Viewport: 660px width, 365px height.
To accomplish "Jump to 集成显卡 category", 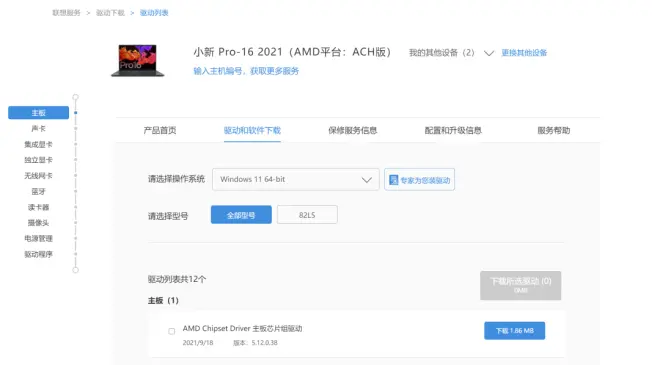I will [38, 144].
